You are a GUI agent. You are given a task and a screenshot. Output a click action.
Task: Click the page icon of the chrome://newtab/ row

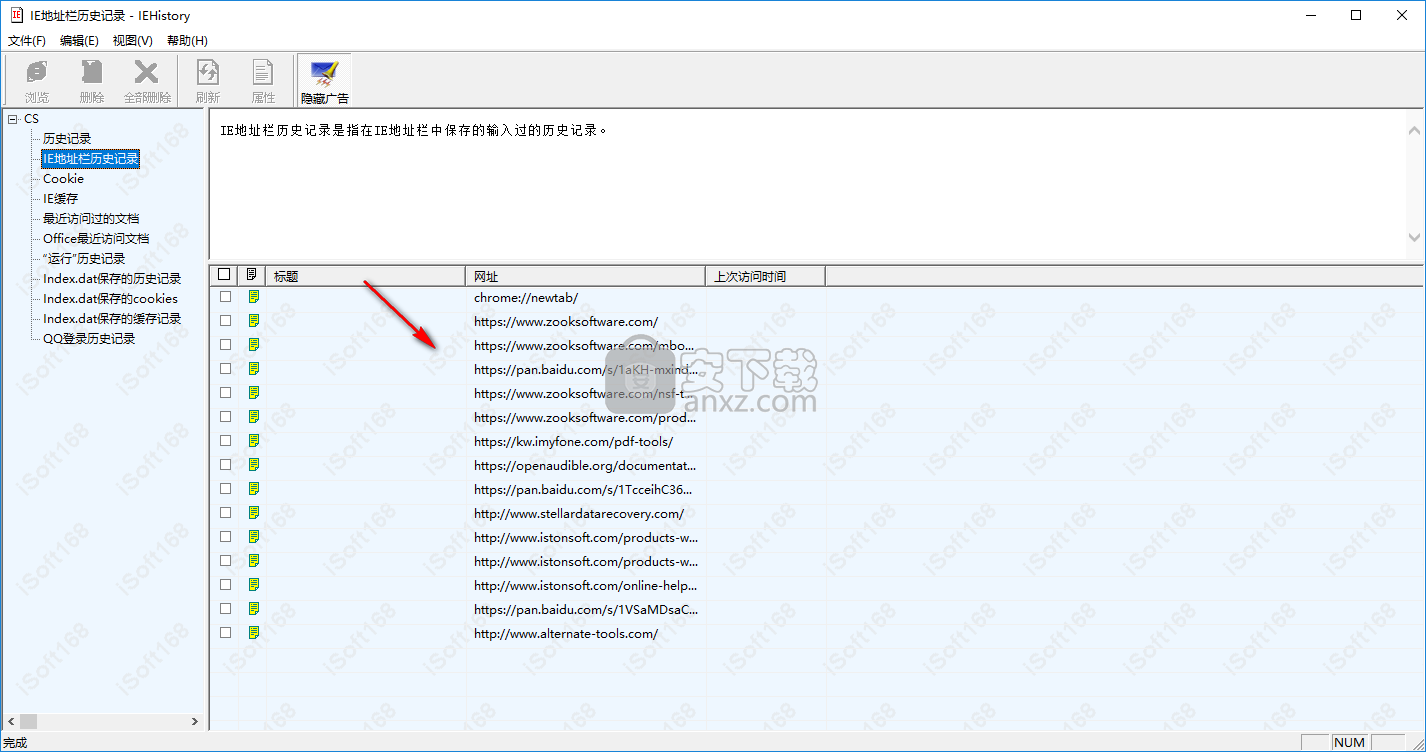pos(254,297)
